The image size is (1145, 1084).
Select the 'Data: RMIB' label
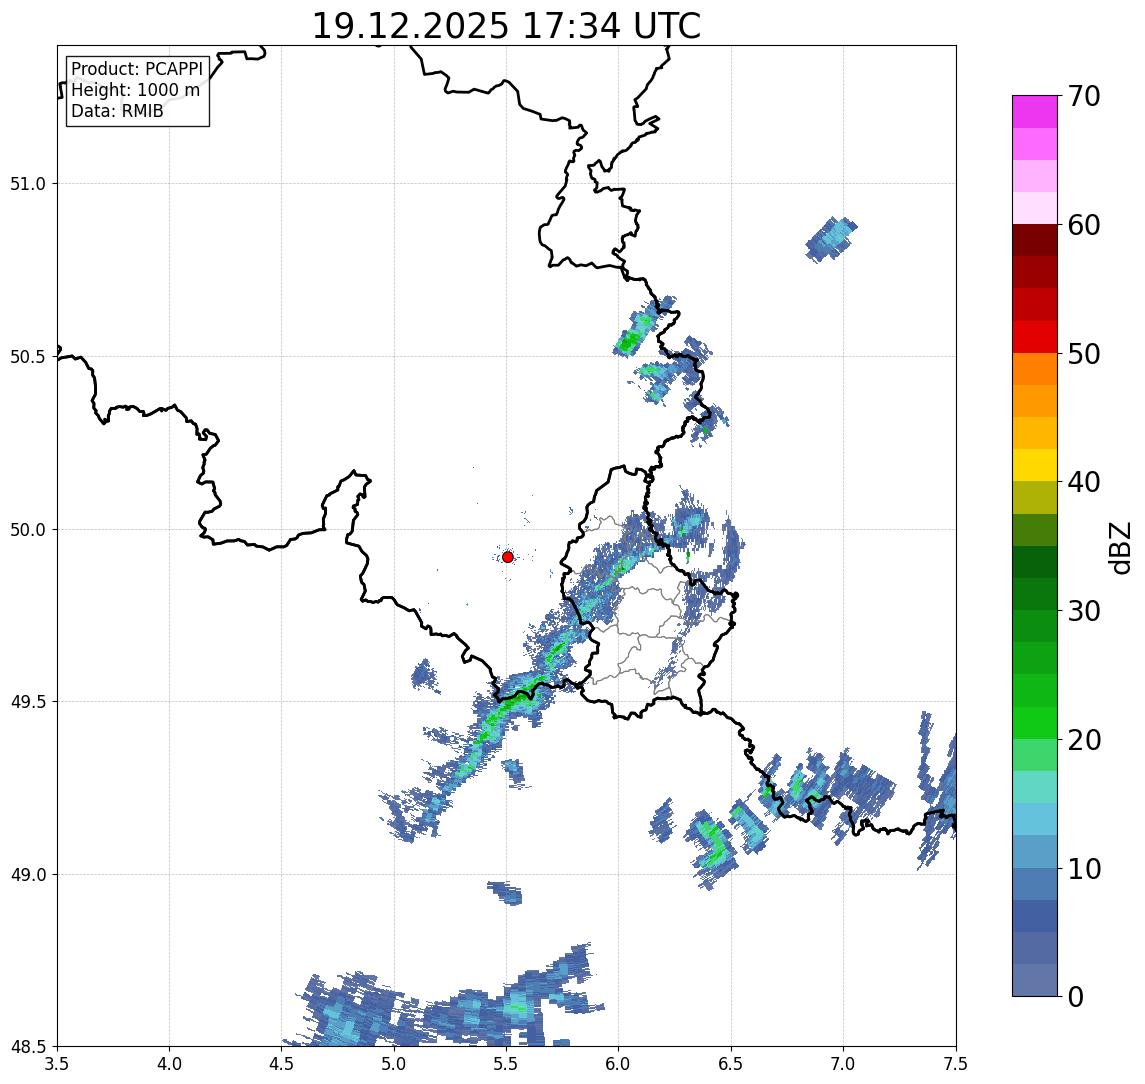click(117, 111)
